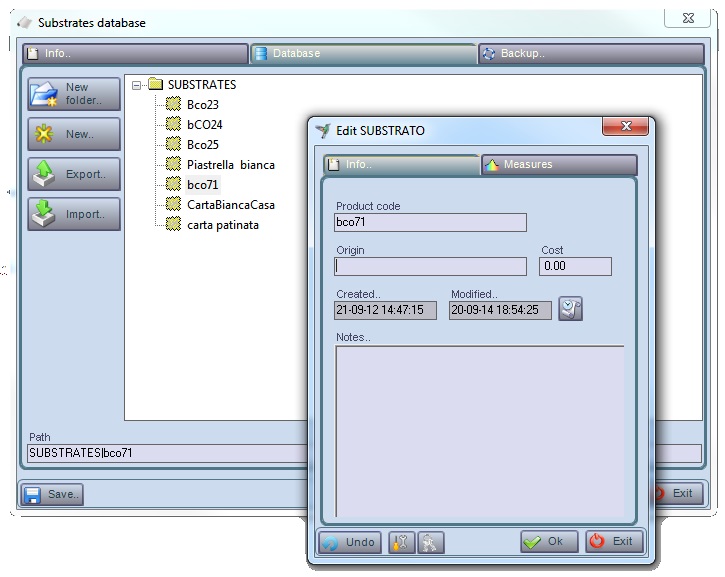This screenshot has height=577, width=725.
Task: Save the substrates database
Action: coord(53,494)
